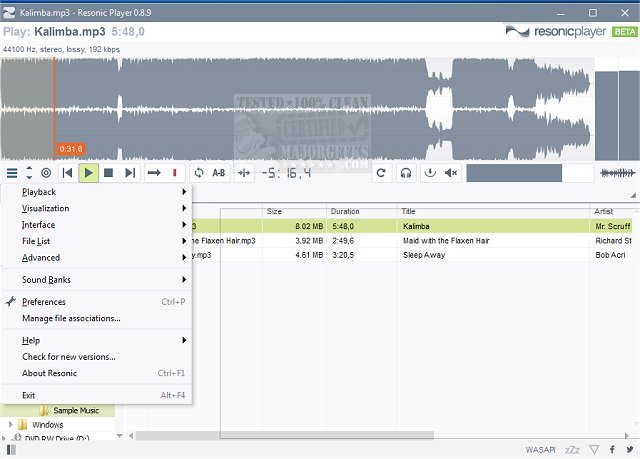The image size is (640, 459).
Task: Open the File List submenu
Action: [97, 241]
